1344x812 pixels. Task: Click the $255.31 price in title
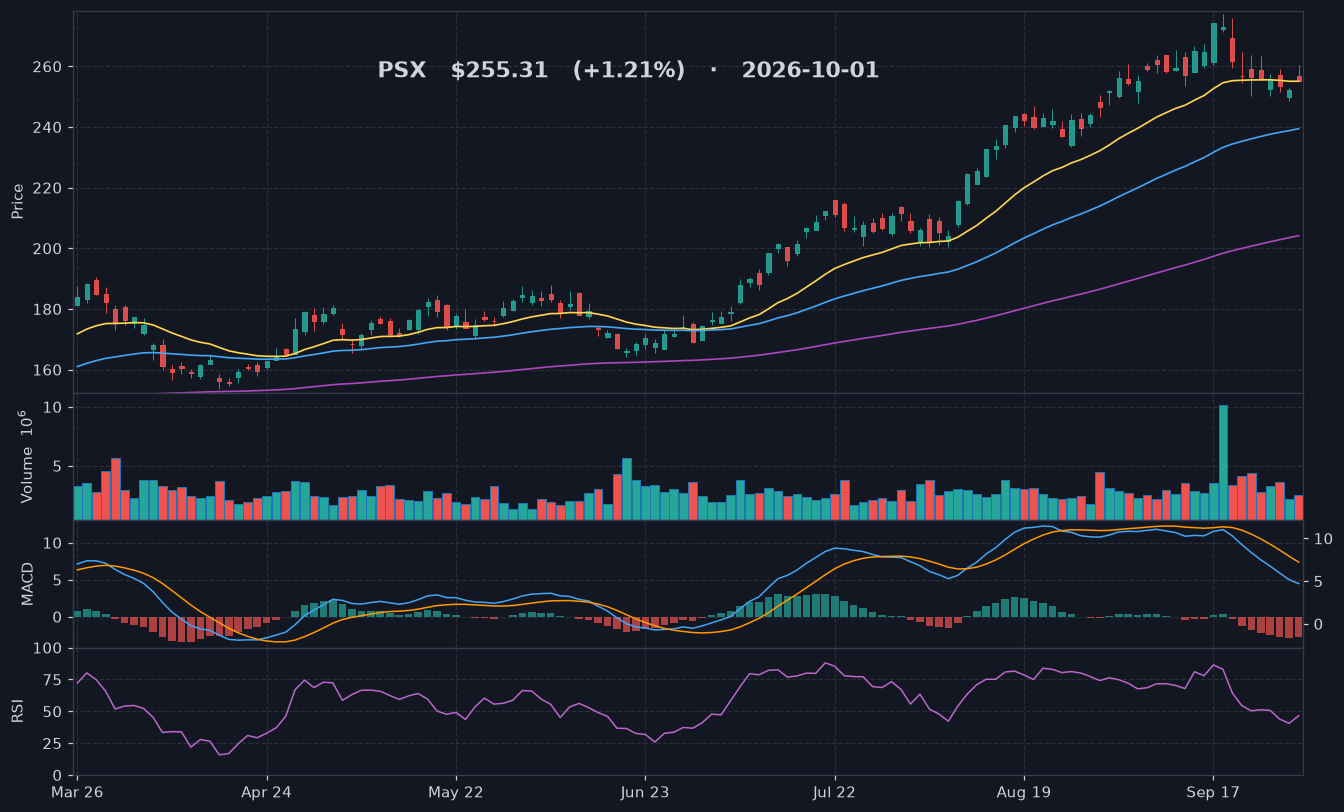point(499,70)
